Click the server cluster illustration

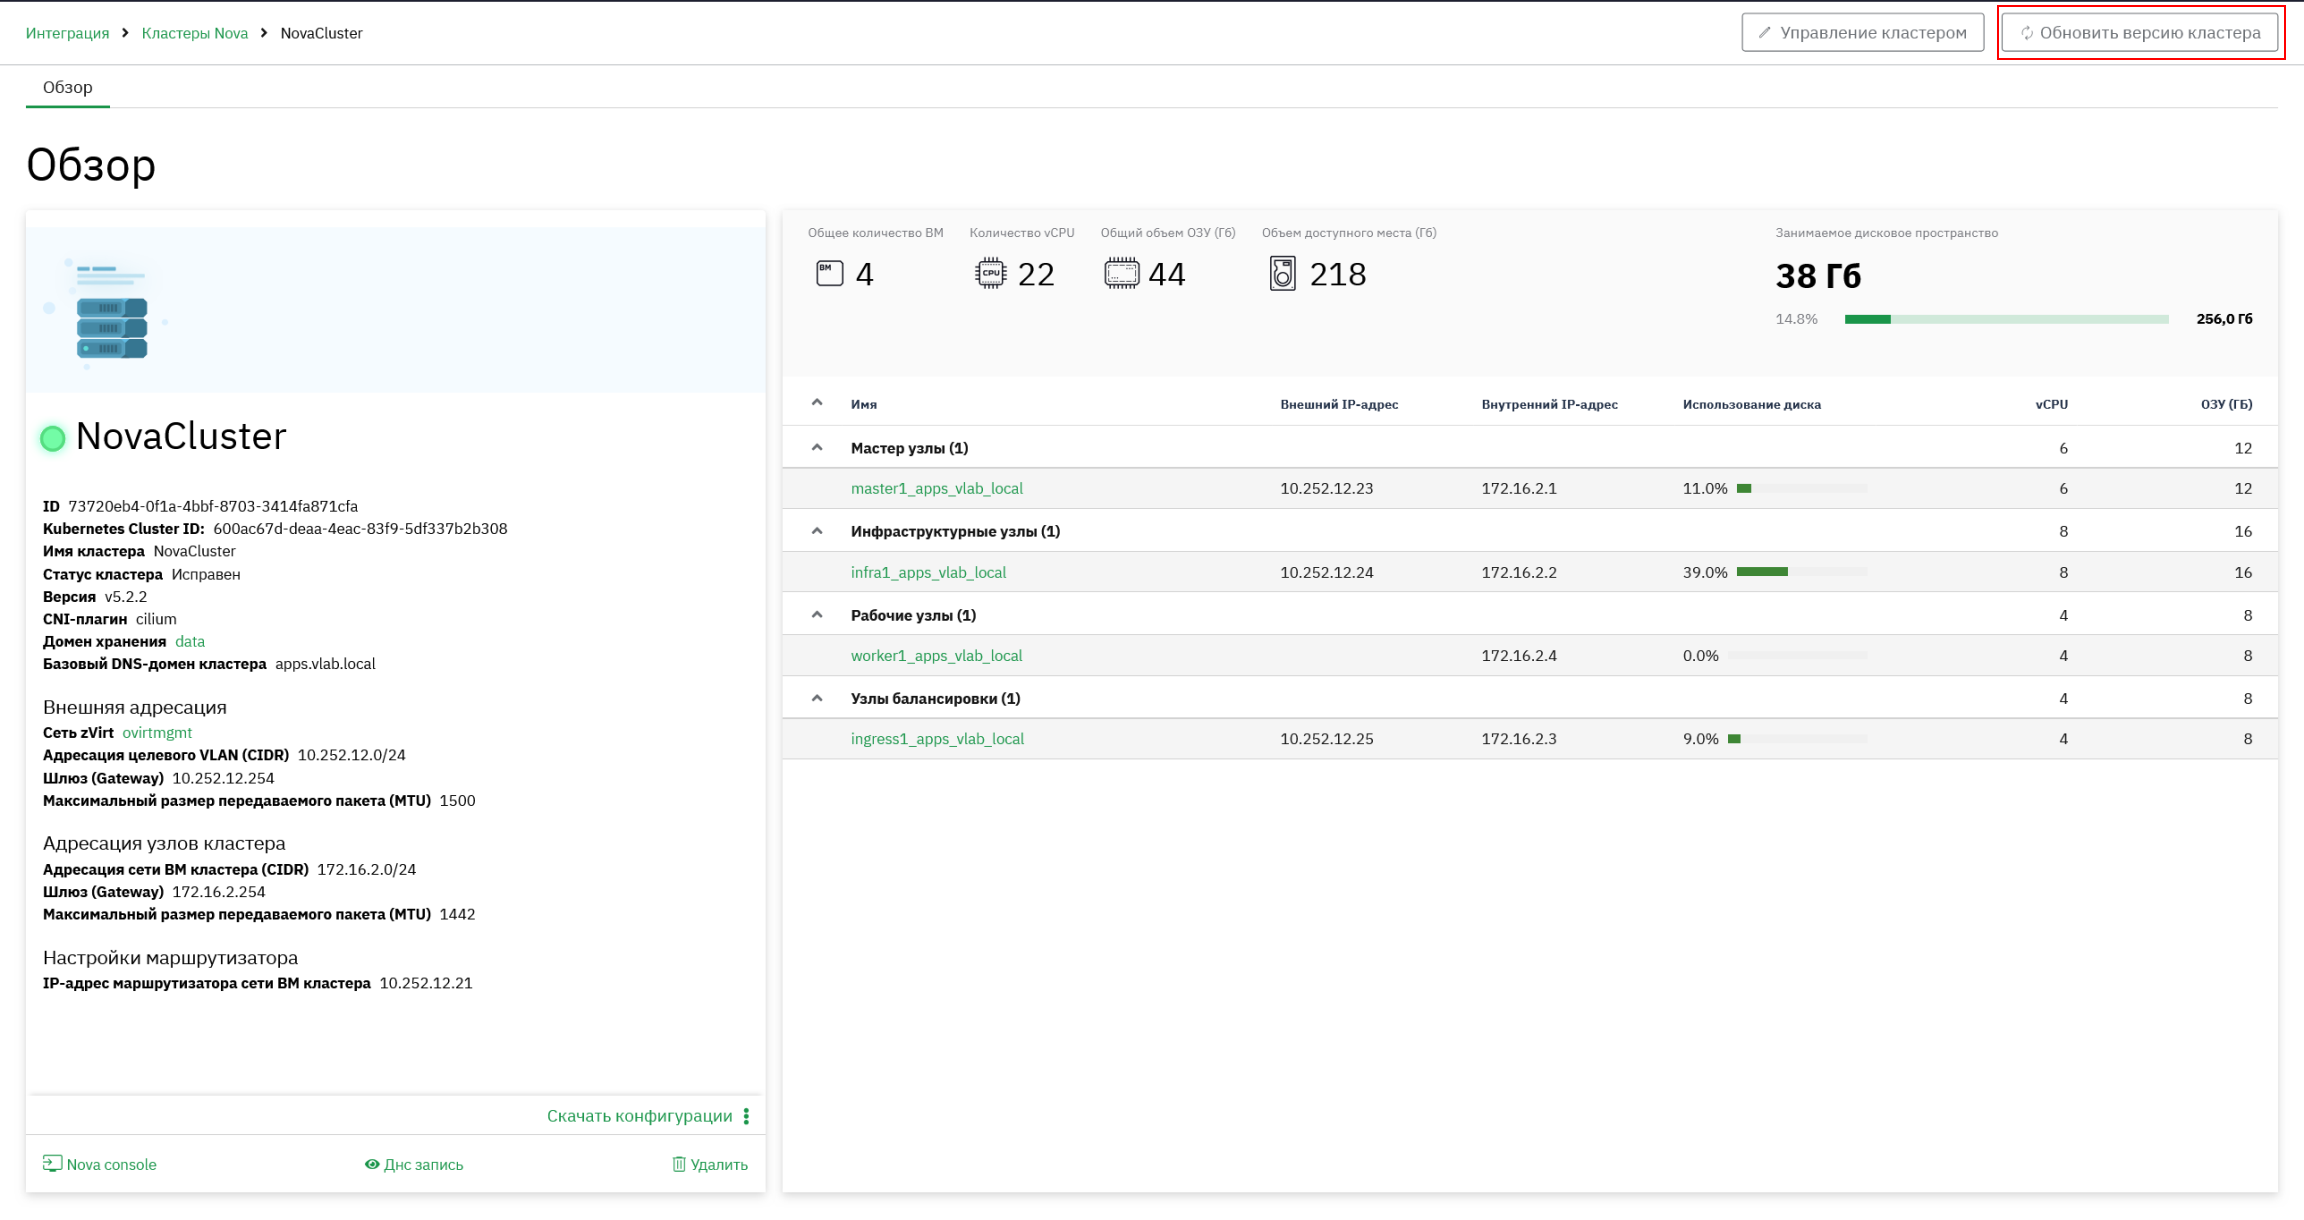coord(105,312)
